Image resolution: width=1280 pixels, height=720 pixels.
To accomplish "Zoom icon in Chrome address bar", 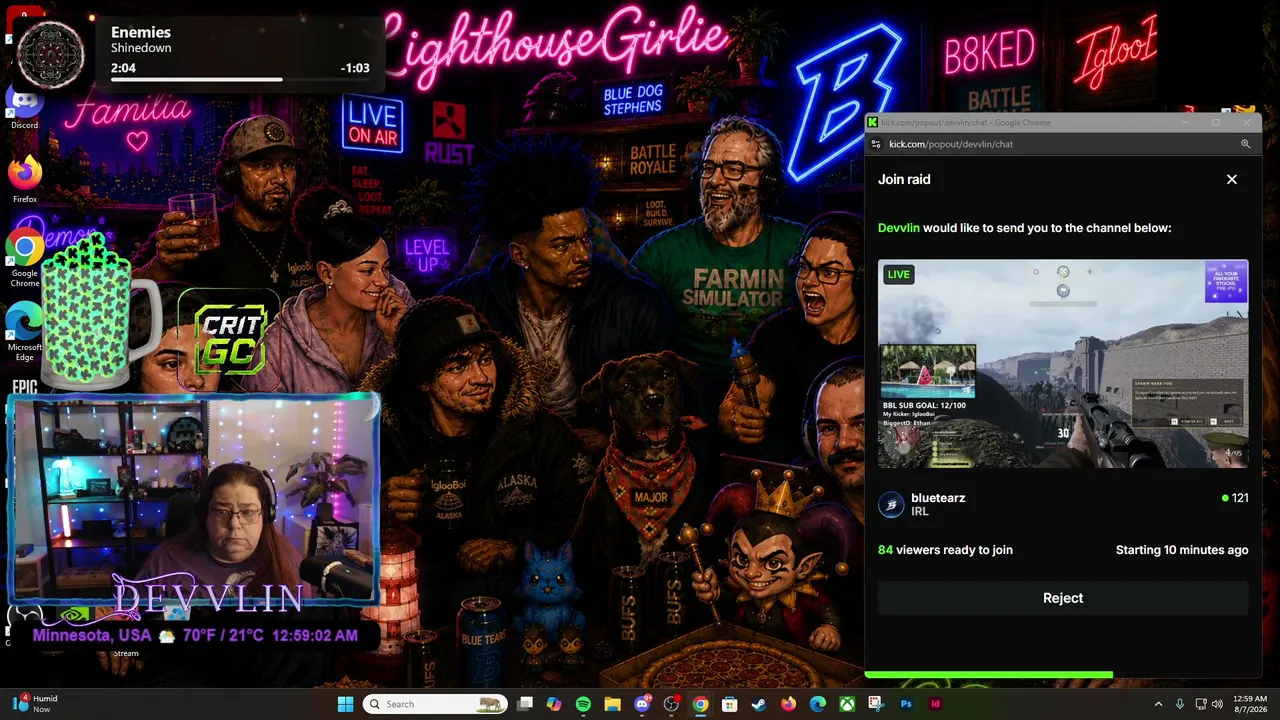I will (1246, 144).
